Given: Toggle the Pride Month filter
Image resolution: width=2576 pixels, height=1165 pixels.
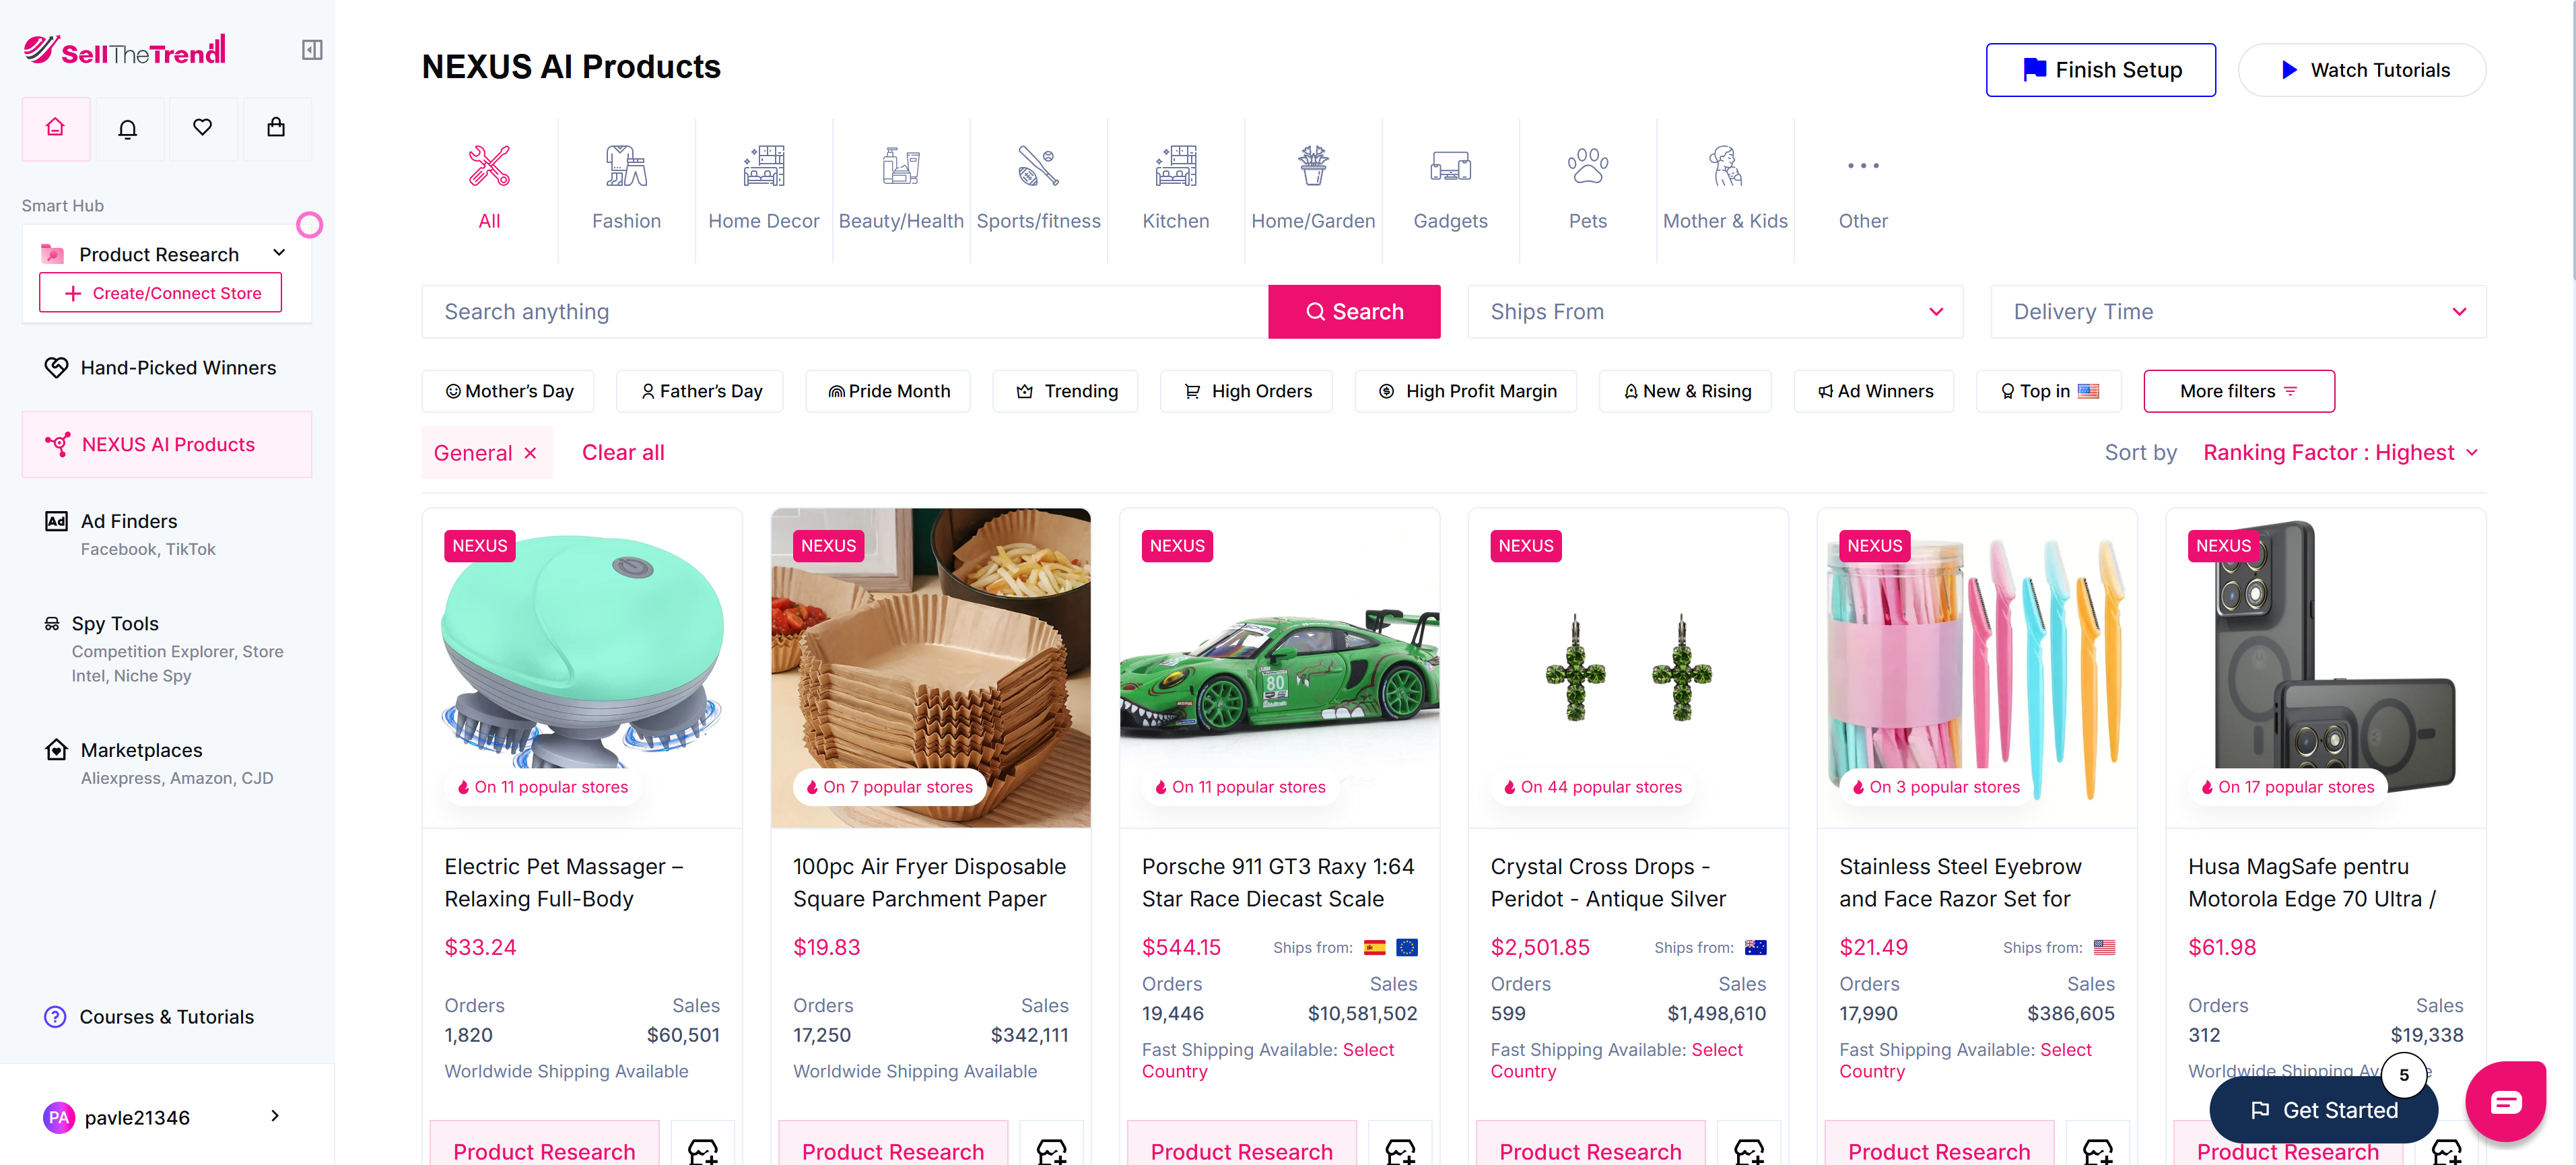Looking at the screenshot, I should click(889, 391).
